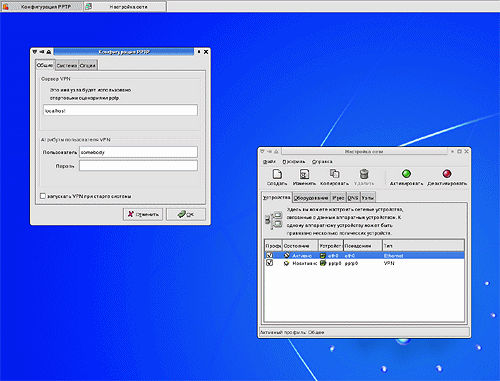This screenshot has width=500, height=381.
Task: Click the Изменить edit device icon
Action: (304, 174)
